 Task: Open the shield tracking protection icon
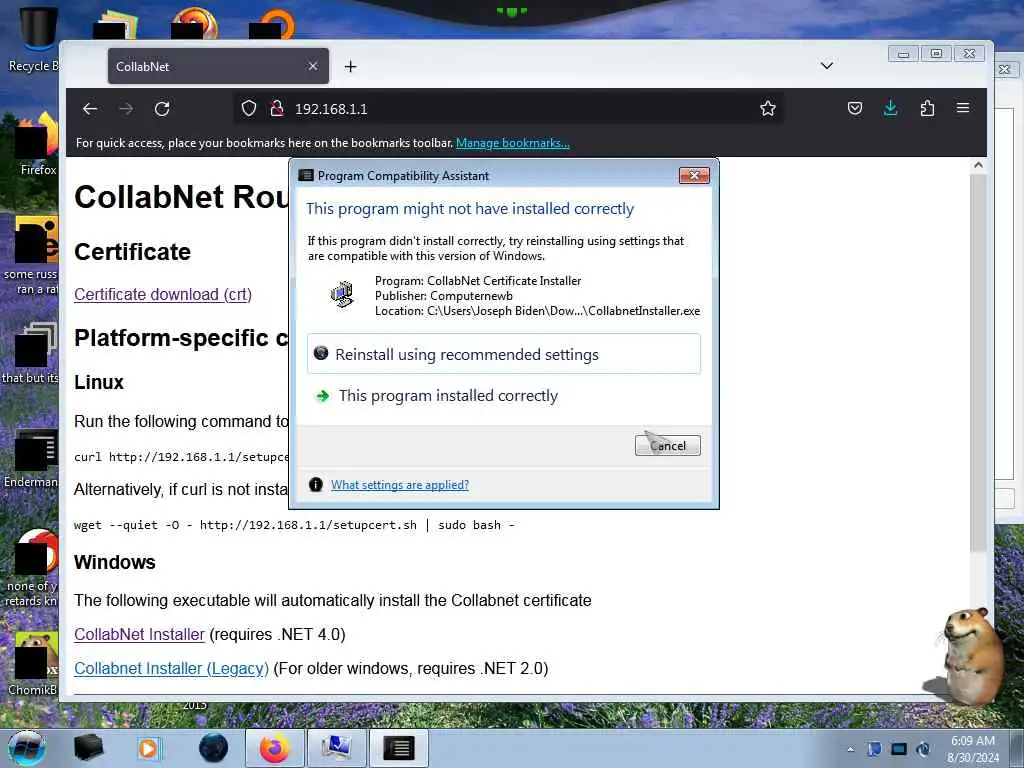(x=249, y=108)
